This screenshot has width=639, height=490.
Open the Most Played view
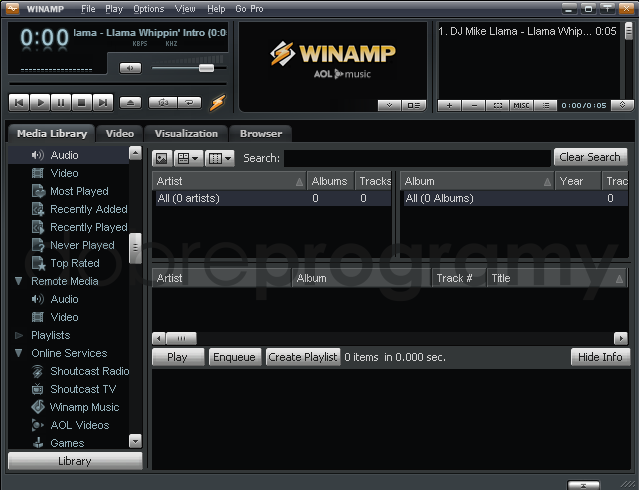(x=79, y=191)
